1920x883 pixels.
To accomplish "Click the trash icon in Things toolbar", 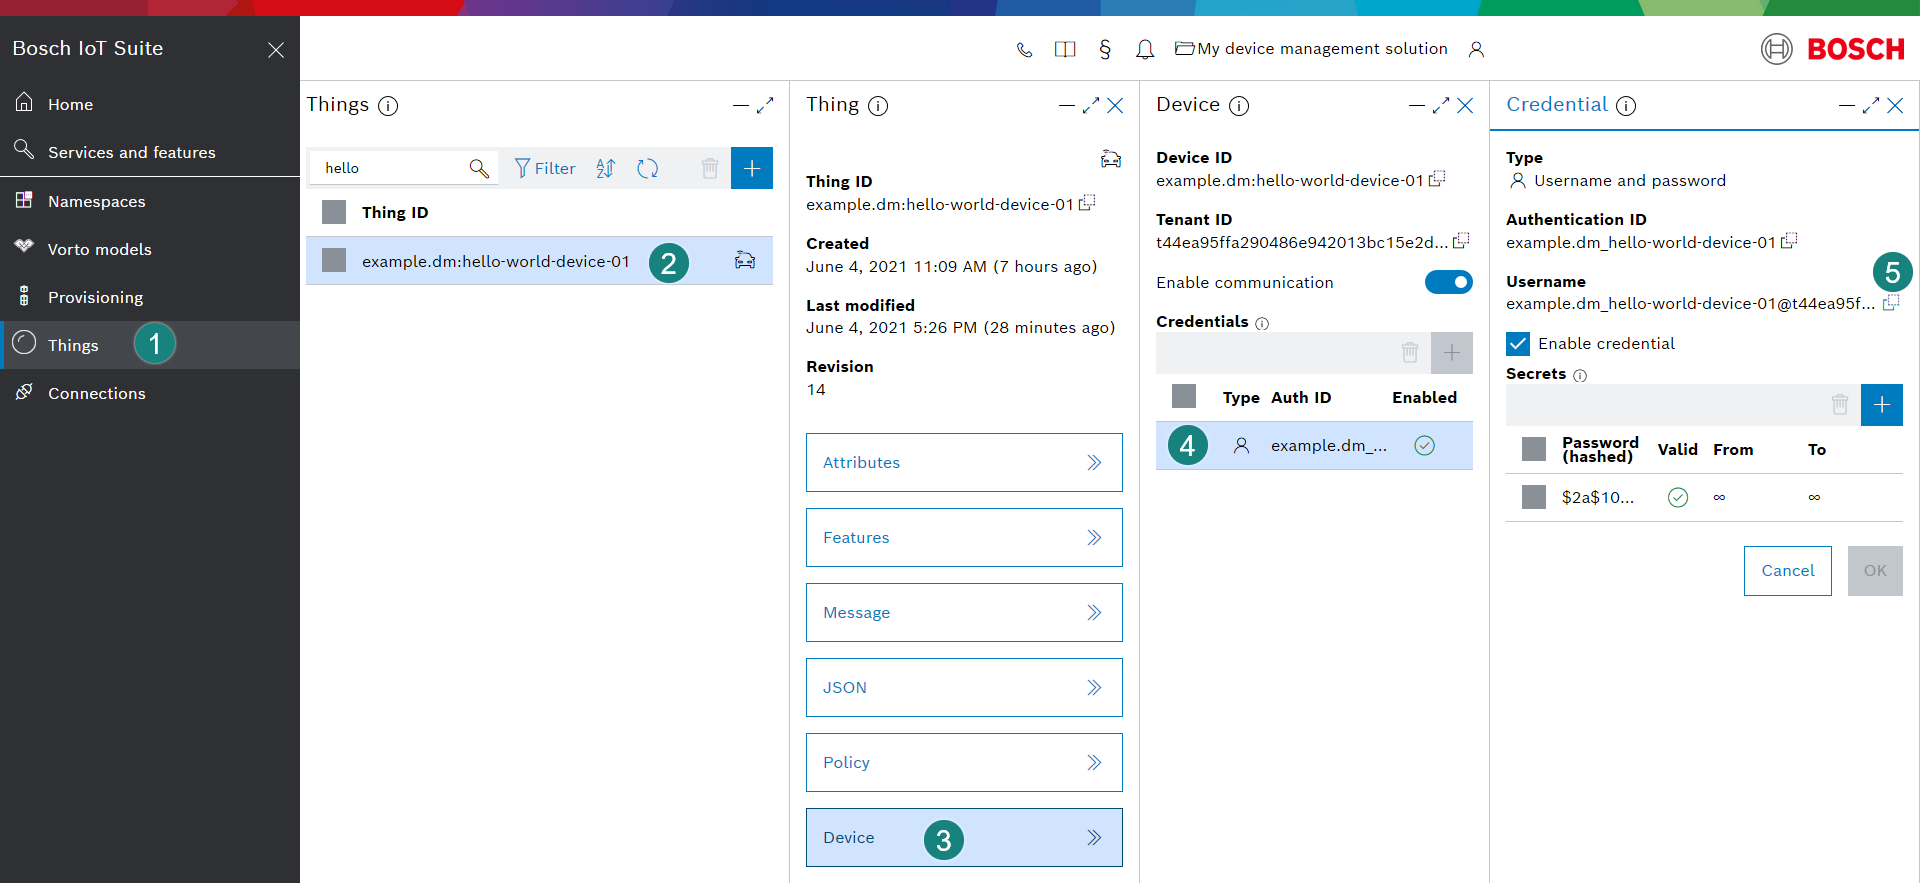I will coord(710,168).
